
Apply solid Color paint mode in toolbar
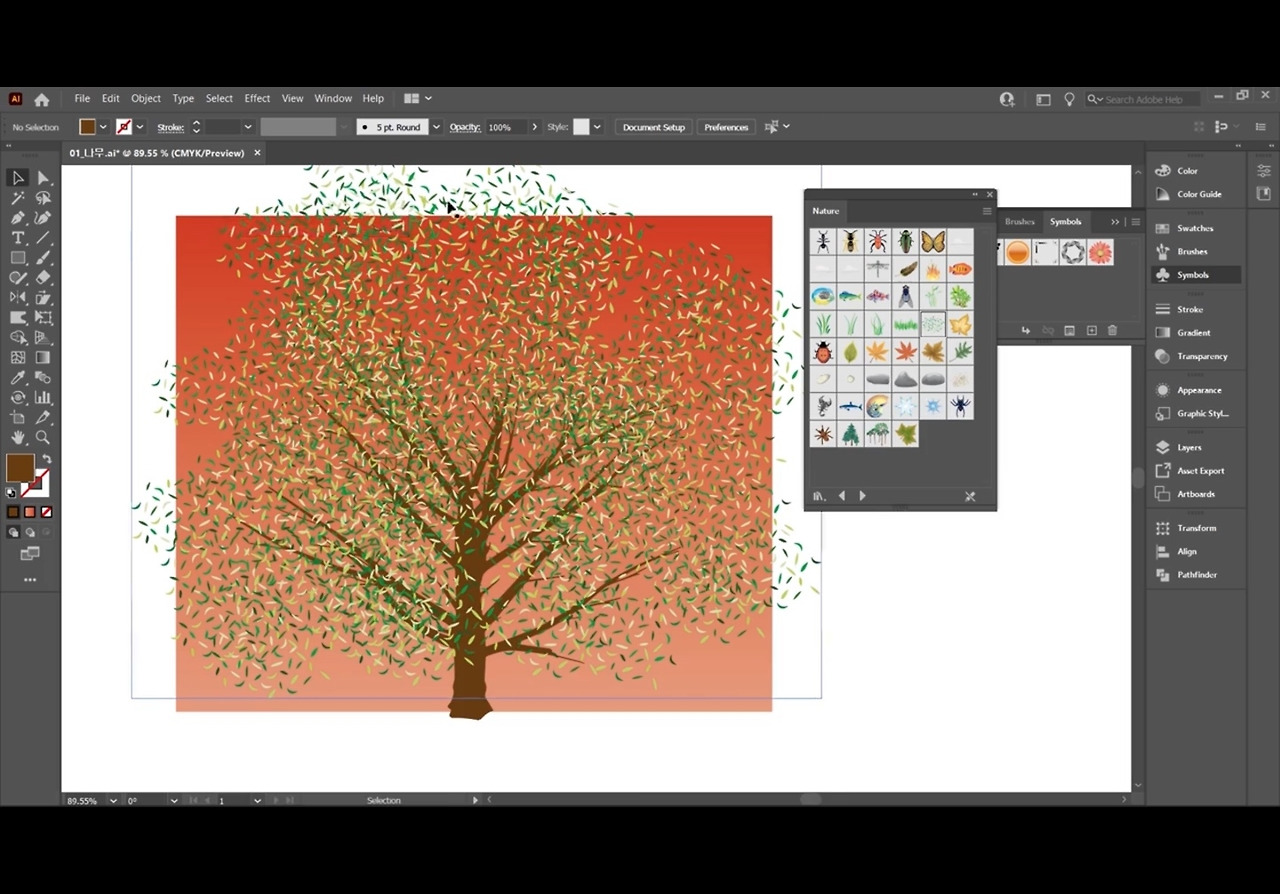click(13, 512)
